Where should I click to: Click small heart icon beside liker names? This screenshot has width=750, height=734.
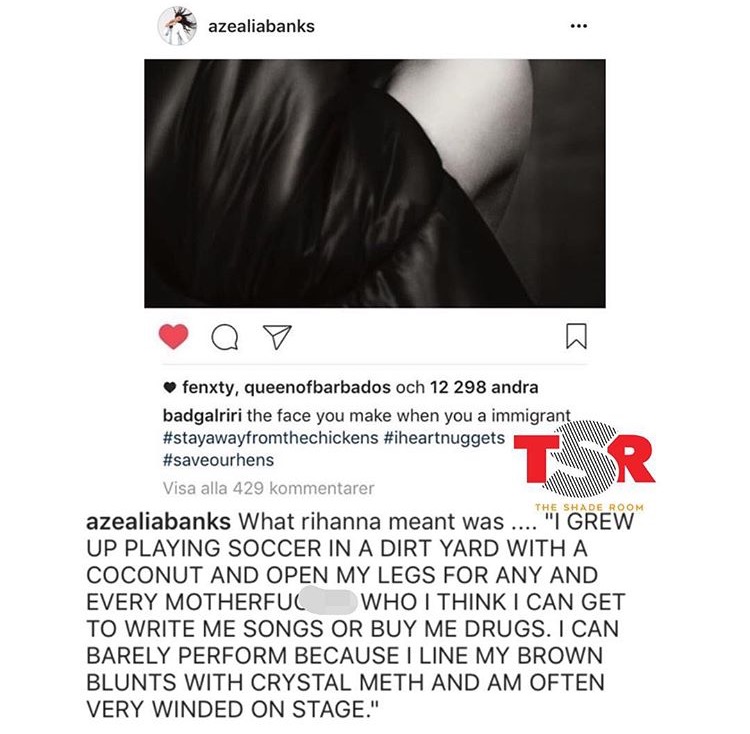pyautogui.click(x=170, y=387)
